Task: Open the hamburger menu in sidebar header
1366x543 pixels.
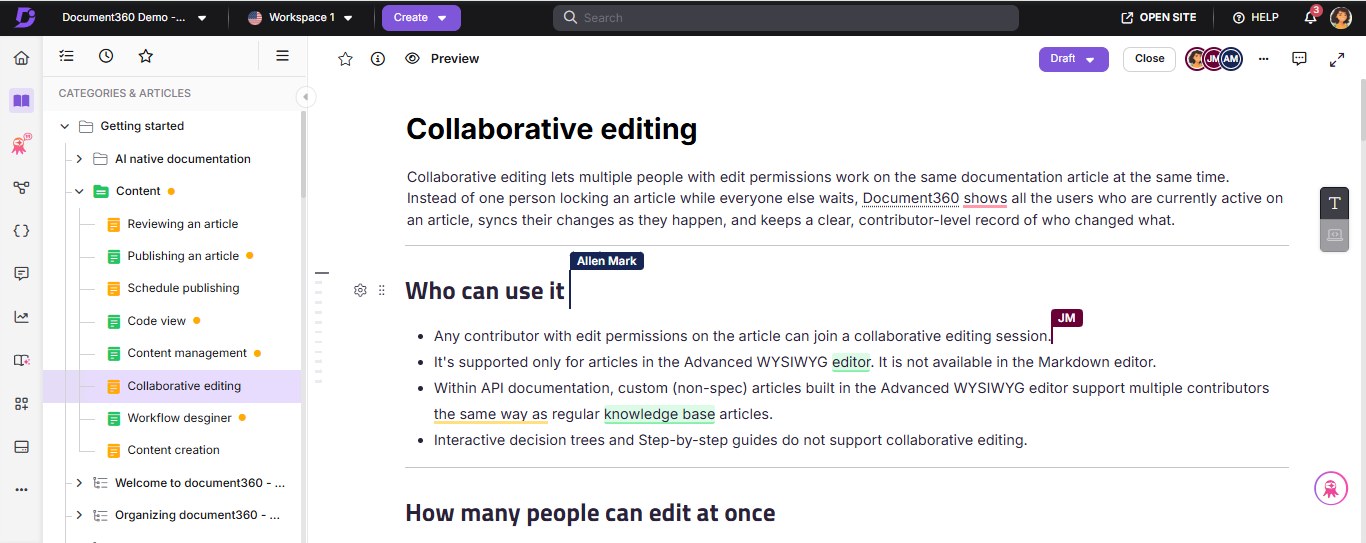Action: click(x=282, y=56)
